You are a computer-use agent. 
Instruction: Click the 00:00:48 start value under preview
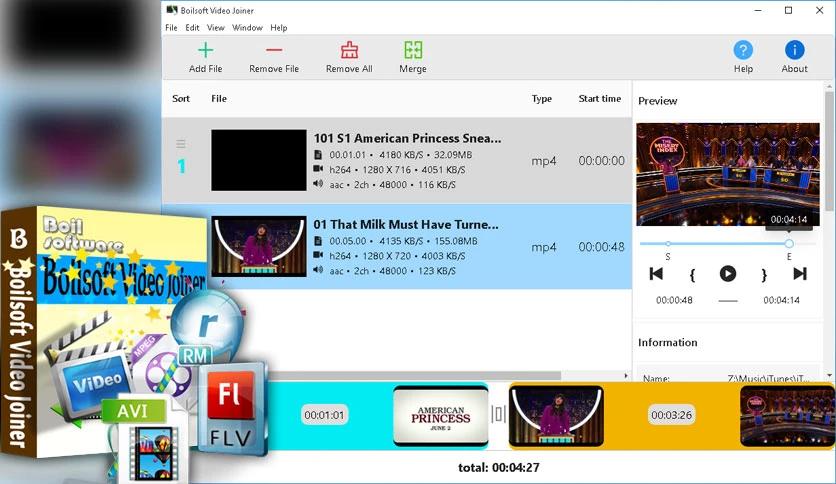point(674,300)
